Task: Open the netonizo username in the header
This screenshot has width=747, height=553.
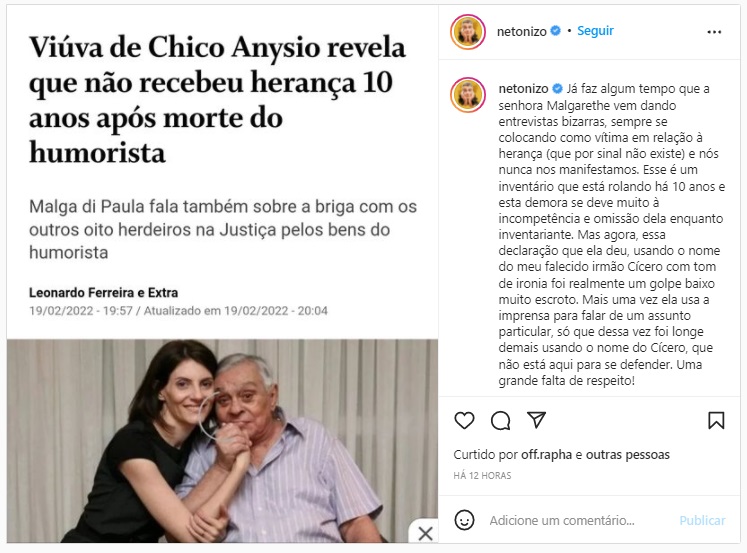Action: point(522,31)
